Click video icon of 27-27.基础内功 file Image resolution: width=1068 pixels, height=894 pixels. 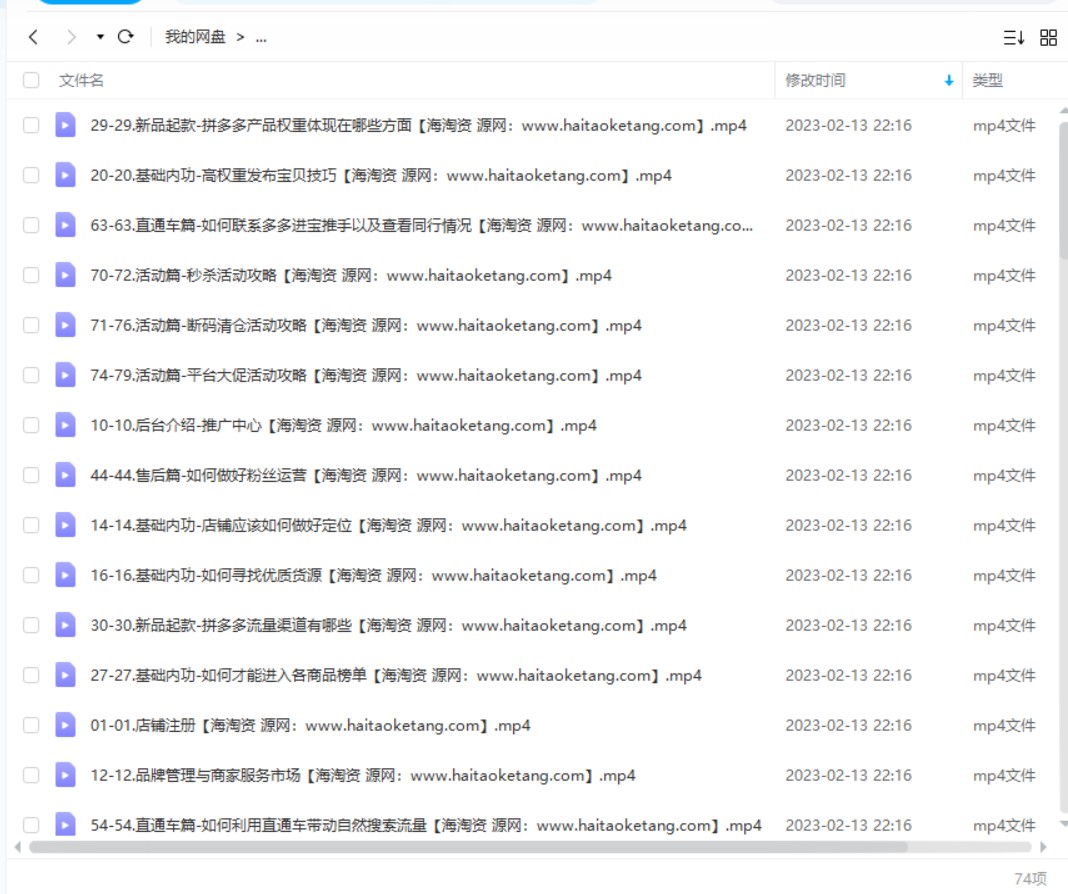coord(65,675)
